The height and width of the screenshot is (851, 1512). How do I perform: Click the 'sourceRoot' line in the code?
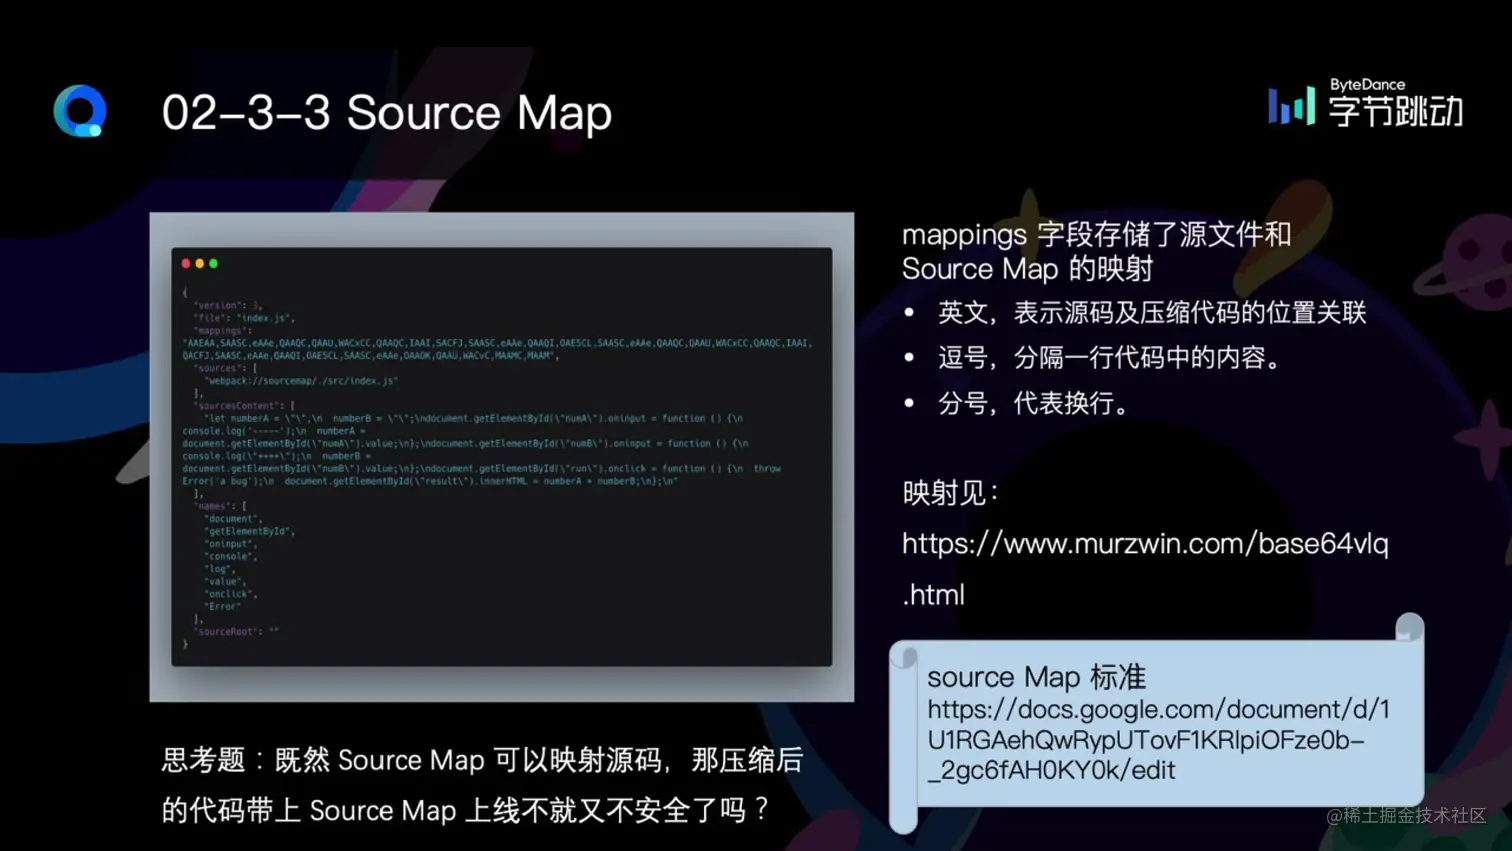click(236, 632)
